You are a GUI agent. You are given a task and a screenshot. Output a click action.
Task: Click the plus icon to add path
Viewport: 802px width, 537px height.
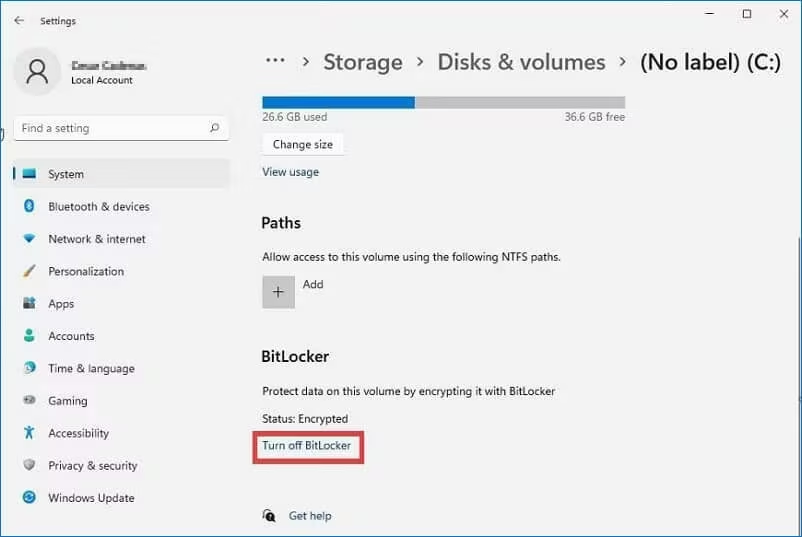pyautogui.click(x=278, y=292)
